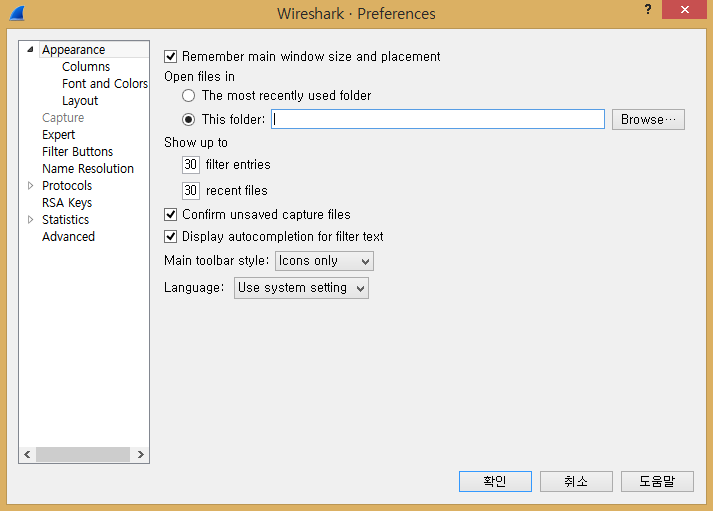Click the help question mark icon
This screenshot has height=511, width=713.
pyautogui.click(x=648, y=9)
